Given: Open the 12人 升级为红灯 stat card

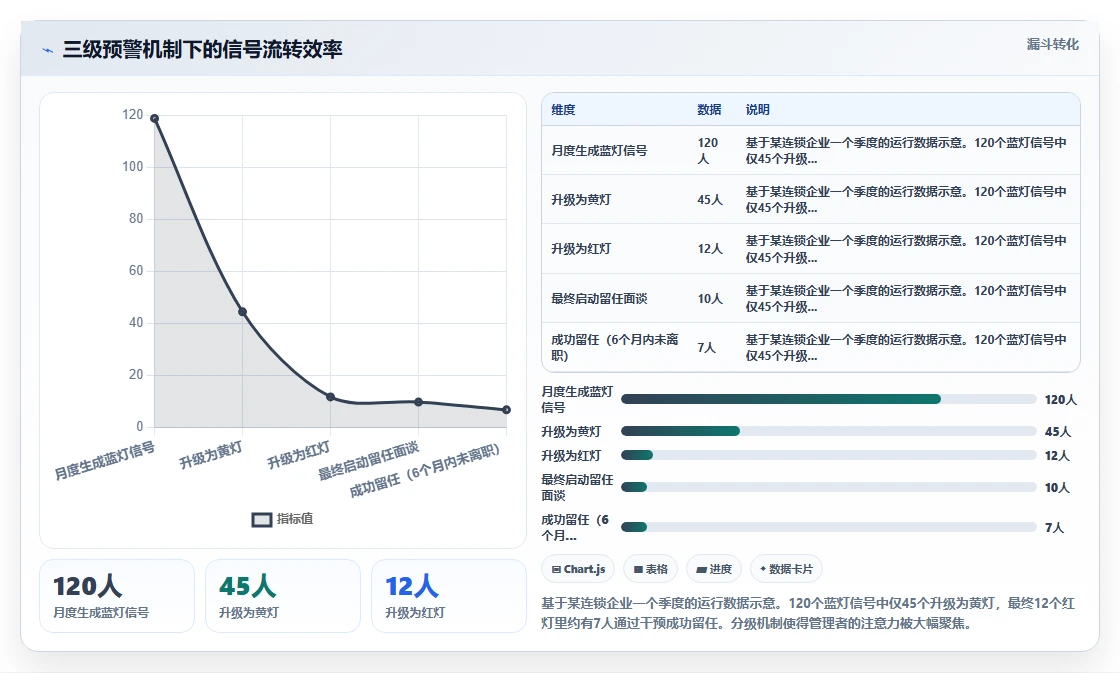Looking at the screenshot, I should (x=449, y=596).
